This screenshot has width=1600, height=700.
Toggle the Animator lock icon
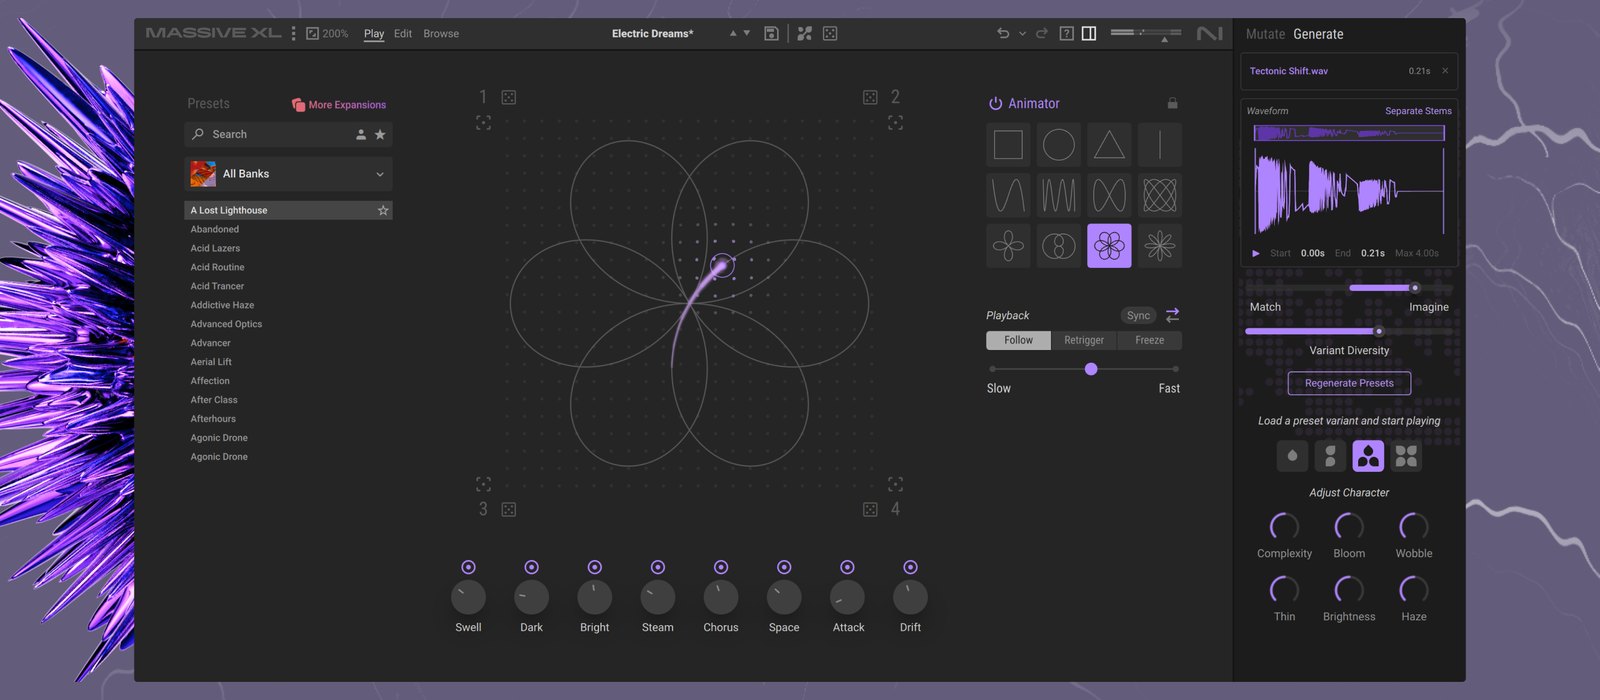click(1172, 103)
